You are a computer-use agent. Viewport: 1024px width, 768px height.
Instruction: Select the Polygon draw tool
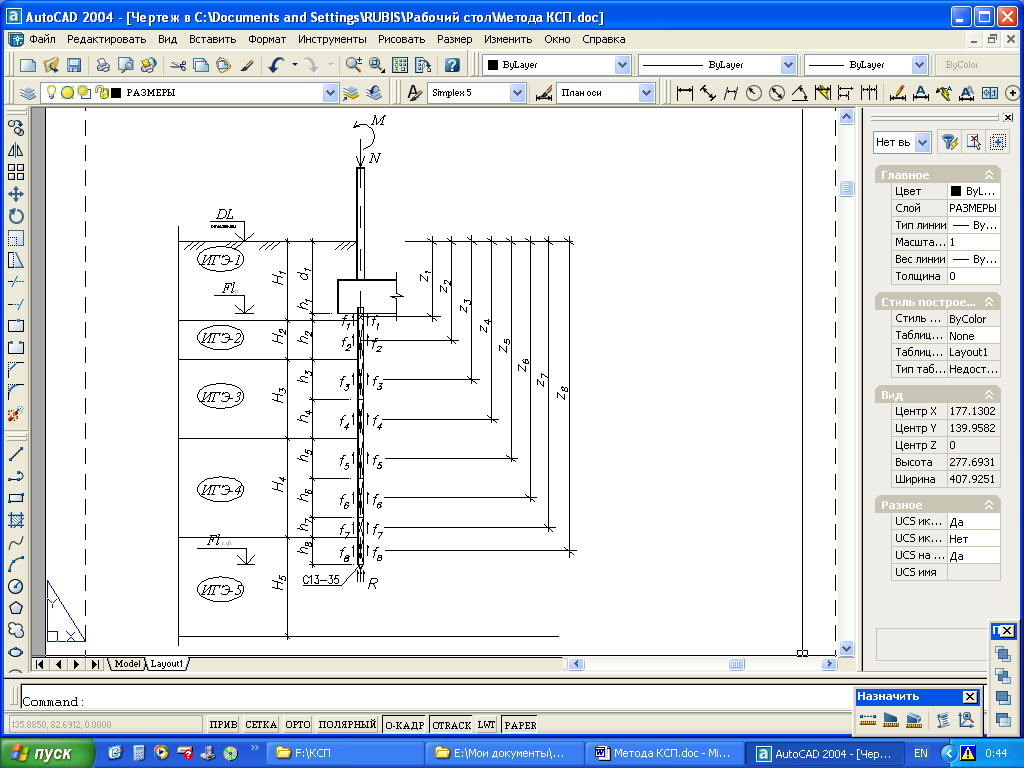(16, 608)
